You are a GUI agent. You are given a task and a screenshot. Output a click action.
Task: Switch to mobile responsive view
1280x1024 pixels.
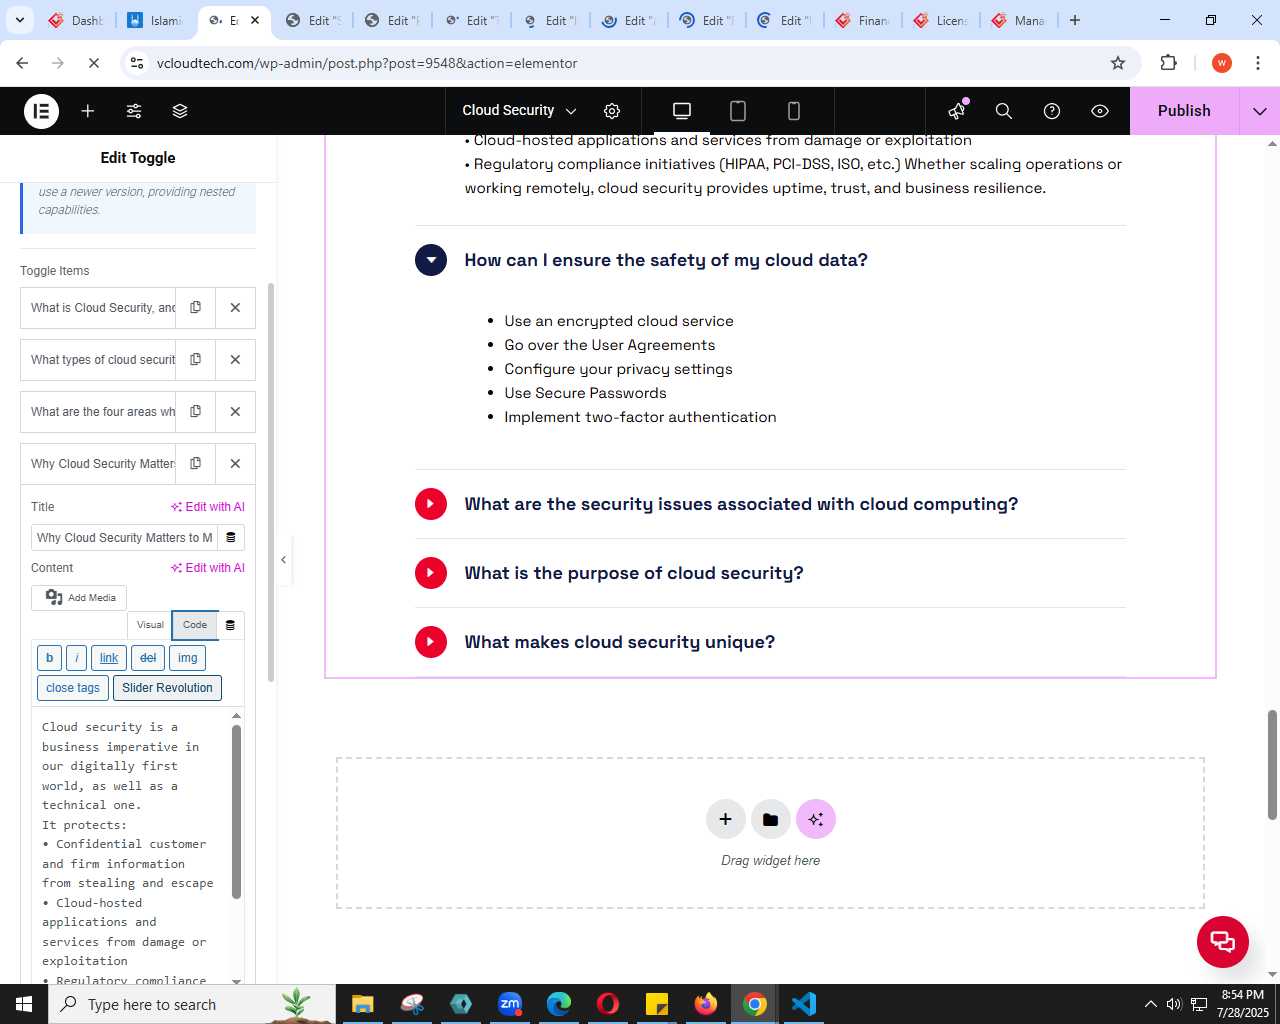794,111
